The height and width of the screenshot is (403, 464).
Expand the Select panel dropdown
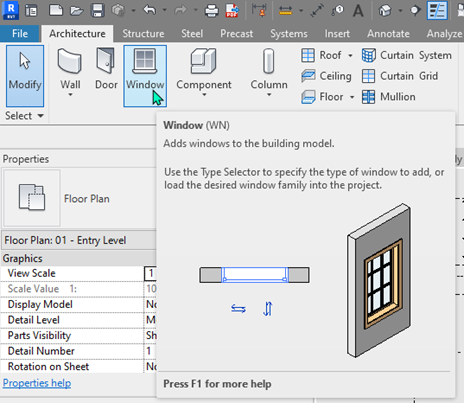24,116
